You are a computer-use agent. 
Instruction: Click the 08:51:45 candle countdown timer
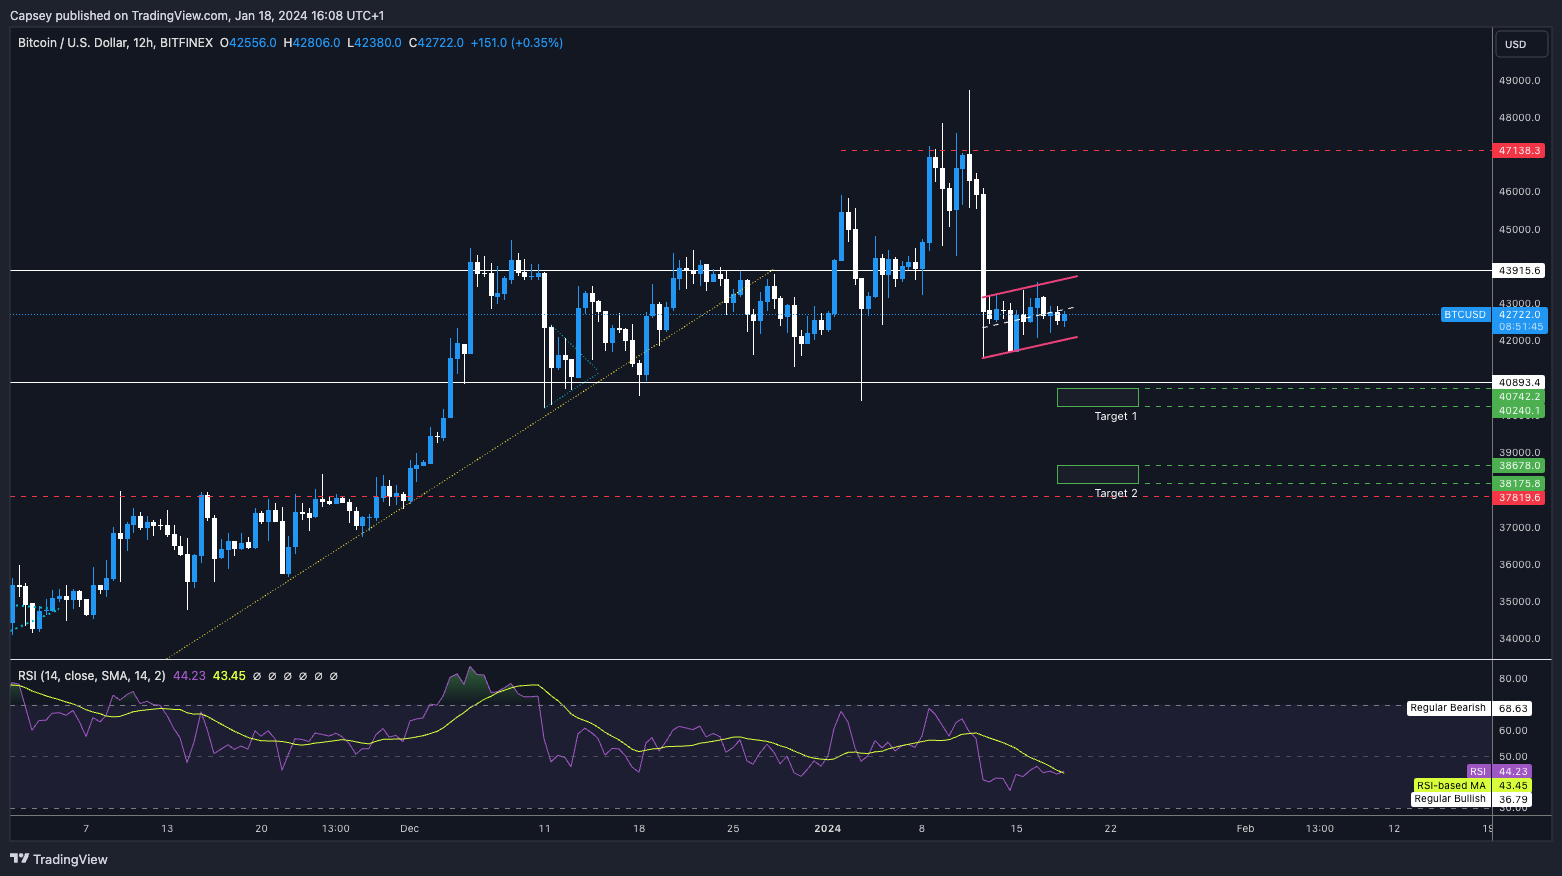(x=1520, y=327)
